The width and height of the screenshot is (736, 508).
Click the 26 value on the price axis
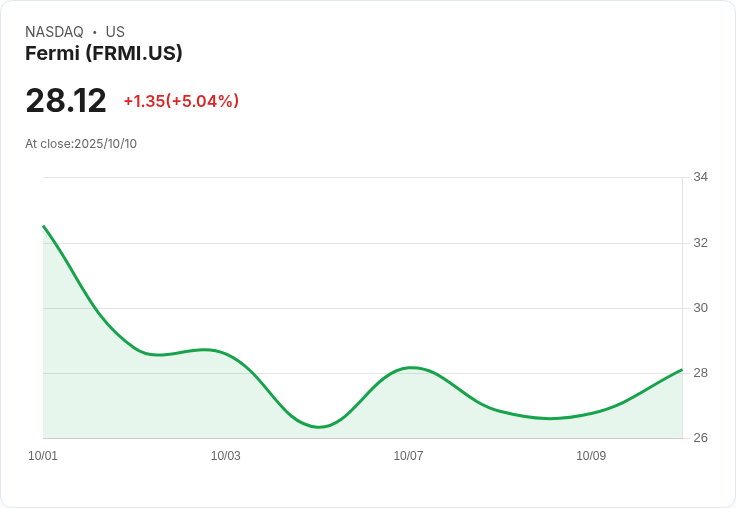700,438
